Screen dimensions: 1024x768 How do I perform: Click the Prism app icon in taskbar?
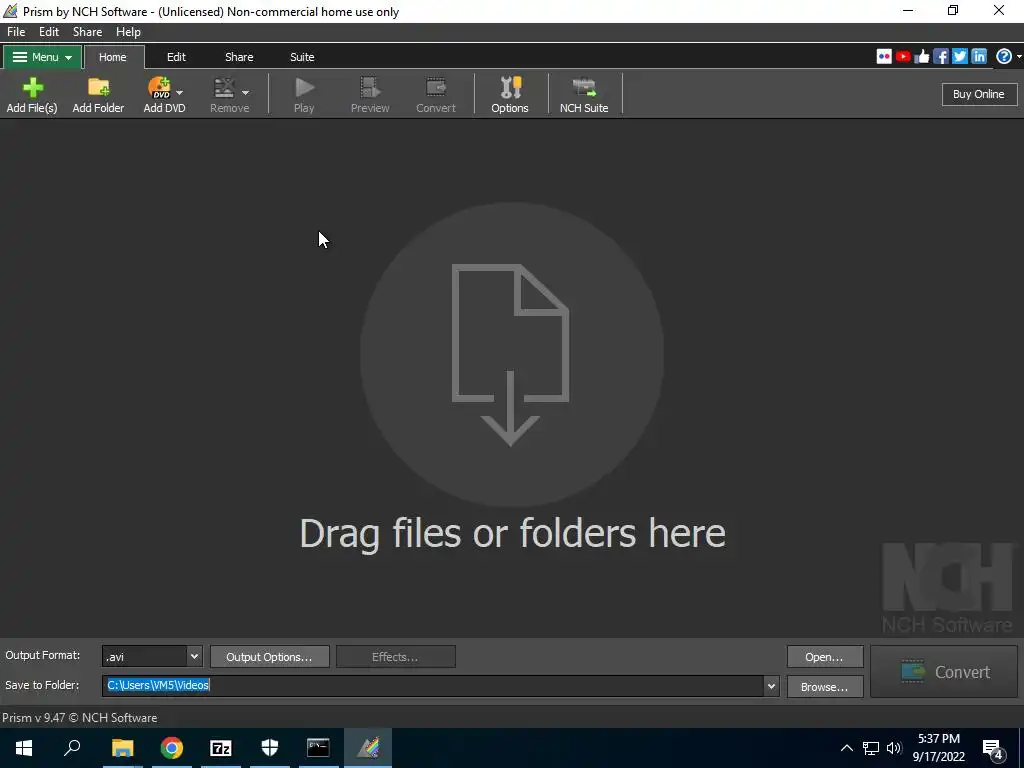[368, 748]
